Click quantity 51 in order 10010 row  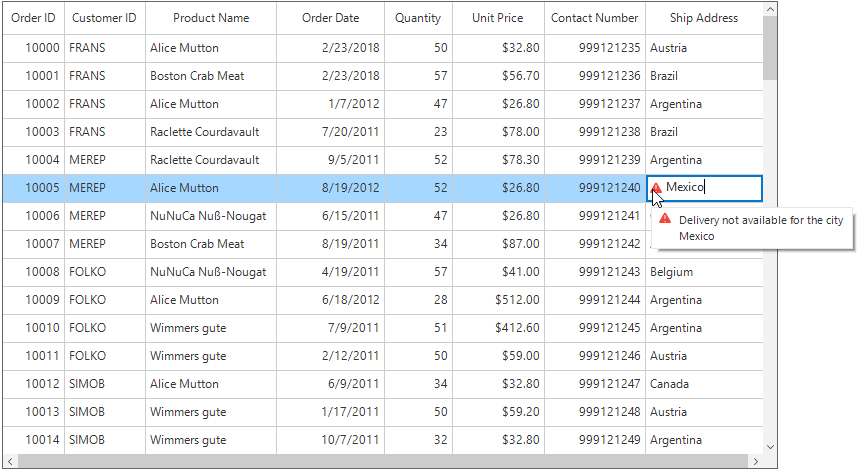coord(419,328)
